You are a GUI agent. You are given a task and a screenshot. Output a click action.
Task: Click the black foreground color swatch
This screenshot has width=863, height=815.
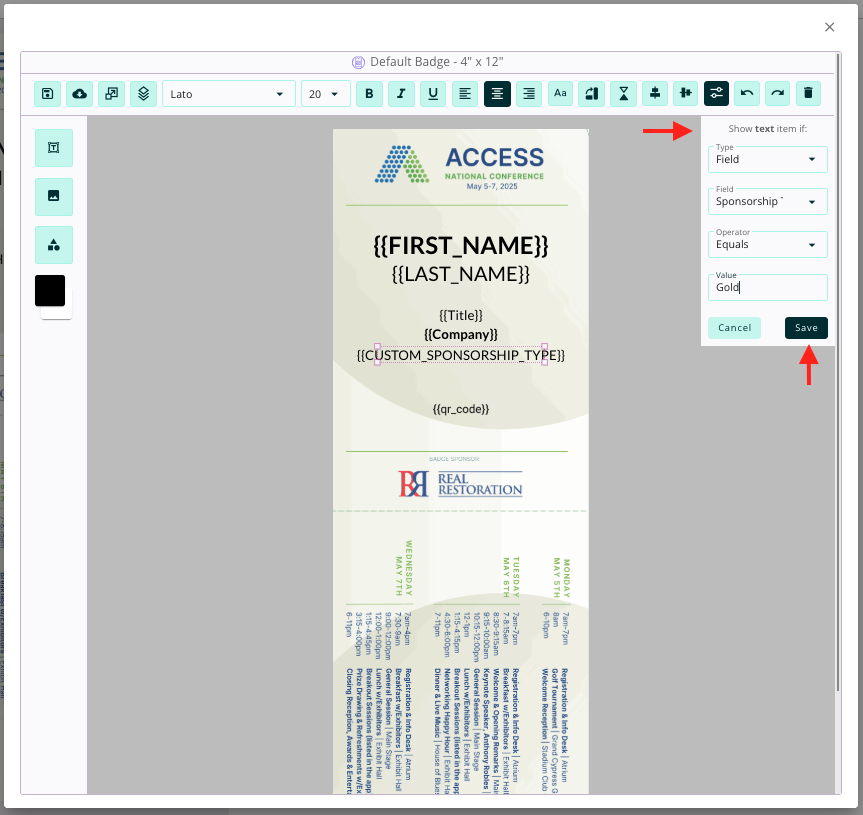click(50, 290)
